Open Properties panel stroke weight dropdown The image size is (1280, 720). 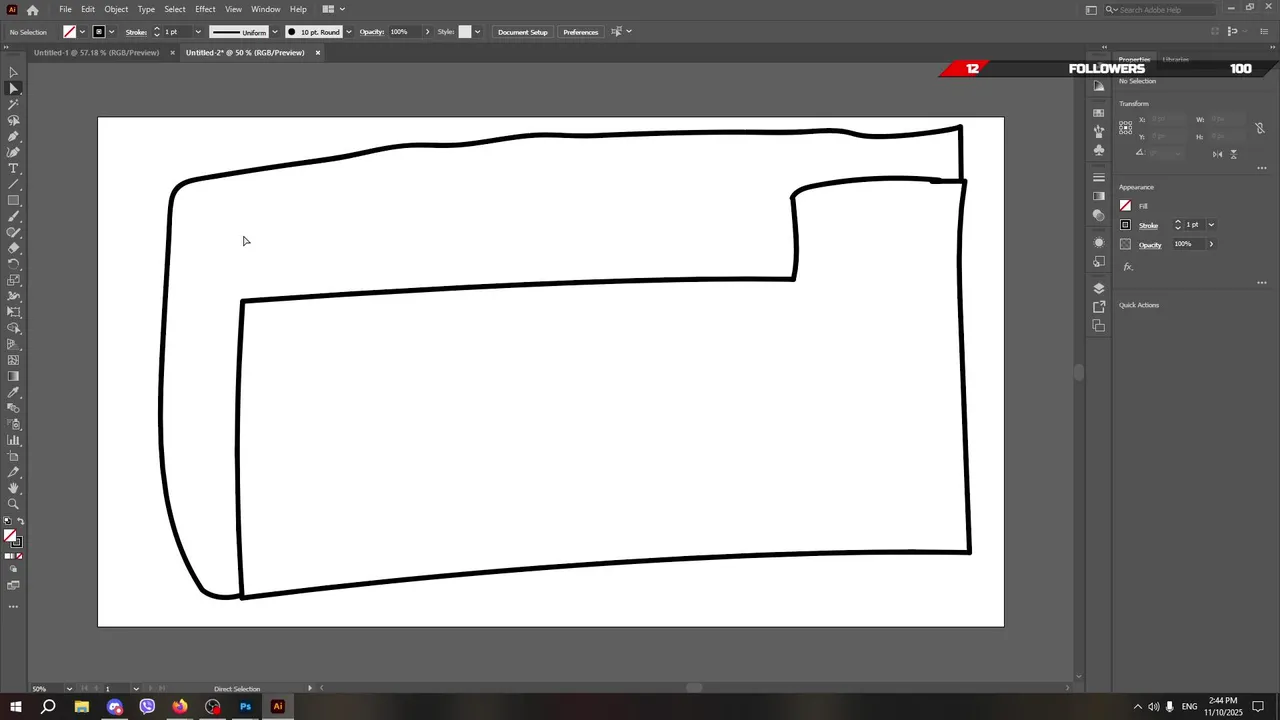(x=1211, y=225)
